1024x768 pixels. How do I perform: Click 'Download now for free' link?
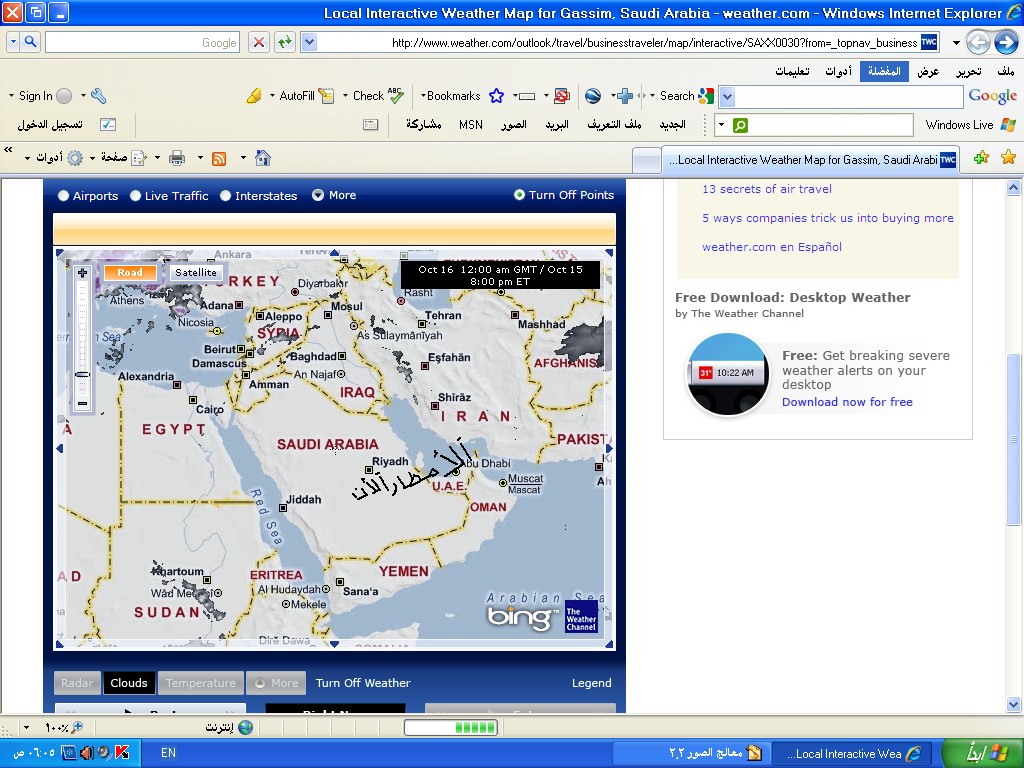pos(847,402)
